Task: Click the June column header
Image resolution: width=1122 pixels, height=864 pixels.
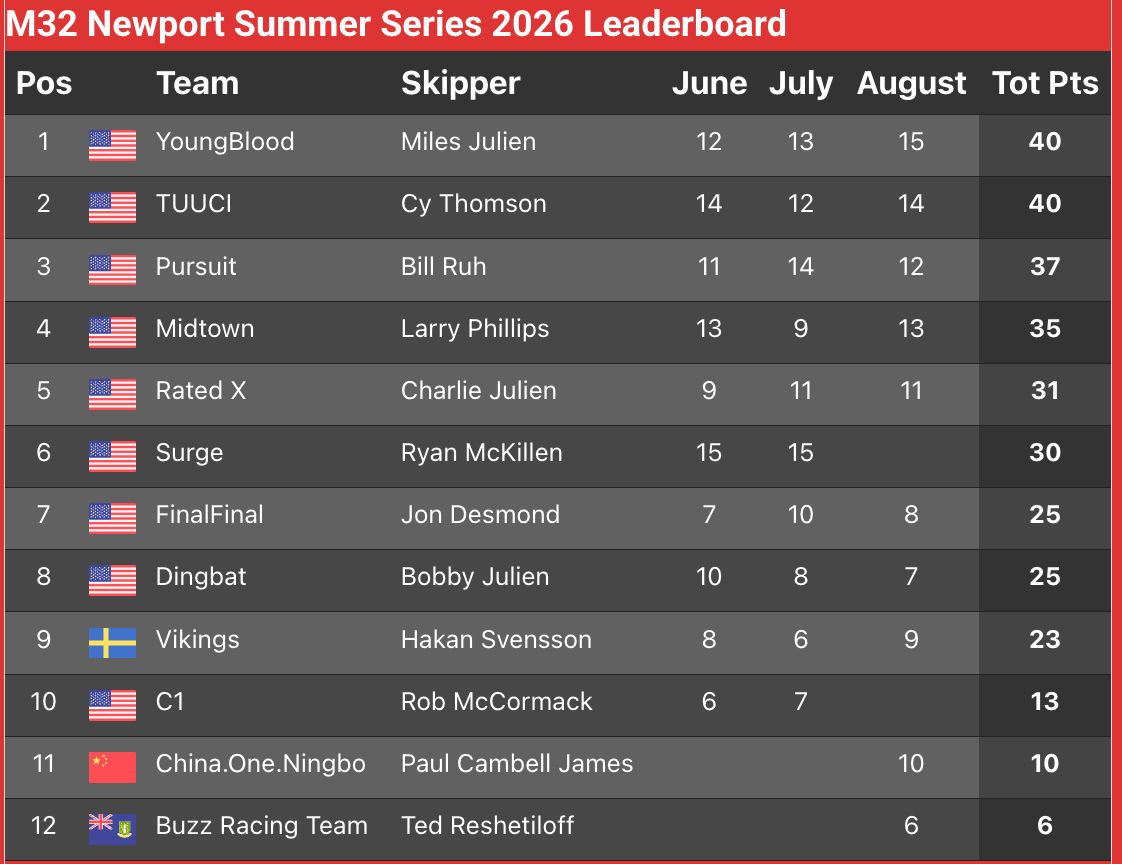Action: point(709,83)
